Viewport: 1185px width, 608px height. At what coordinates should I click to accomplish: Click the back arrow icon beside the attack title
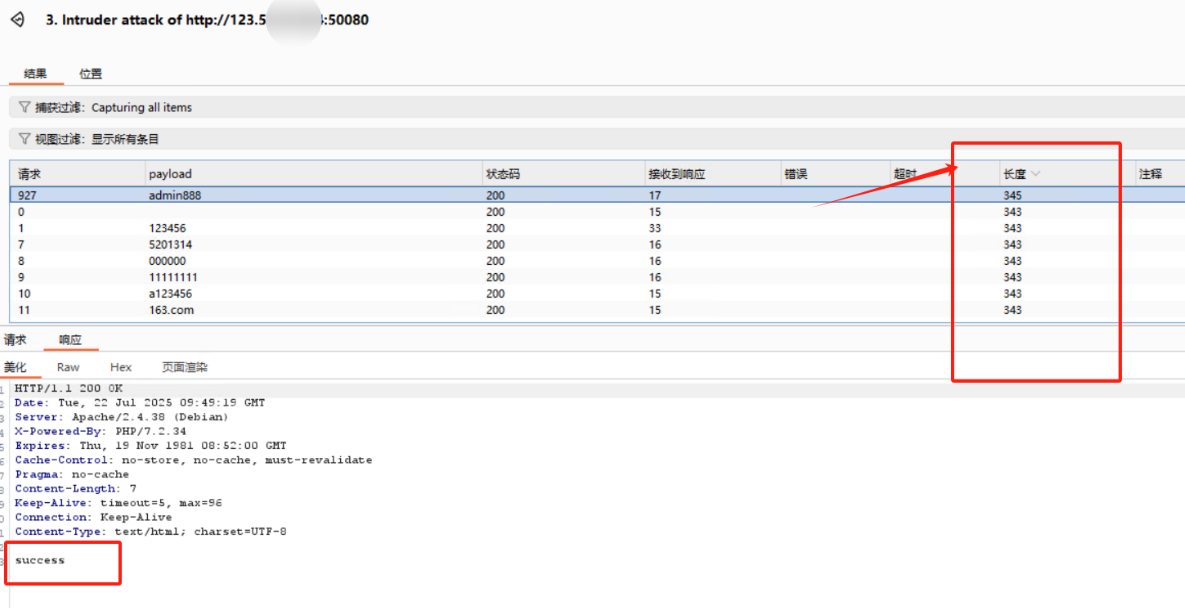pos(17,20)
